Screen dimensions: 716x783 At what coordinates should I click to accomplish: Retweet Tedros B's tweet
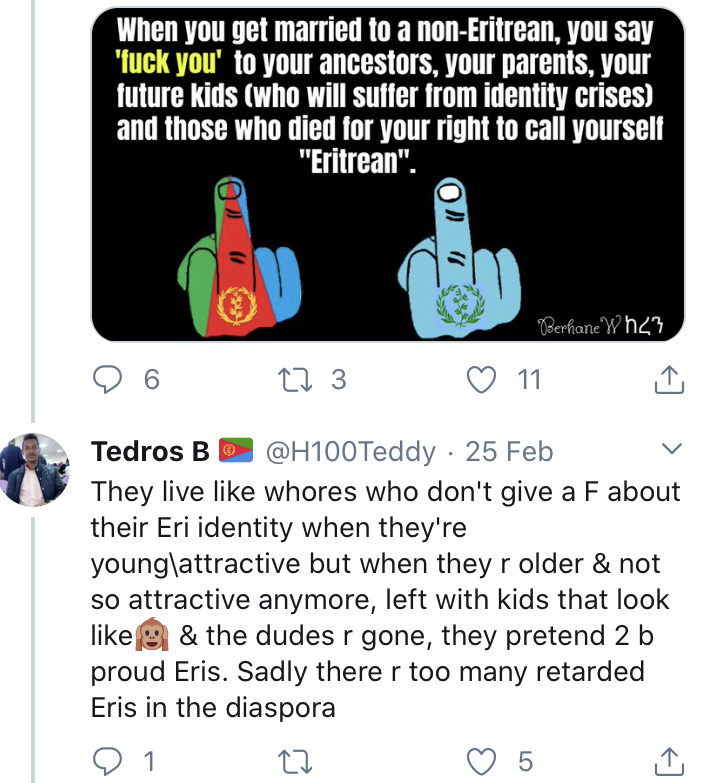298,760
